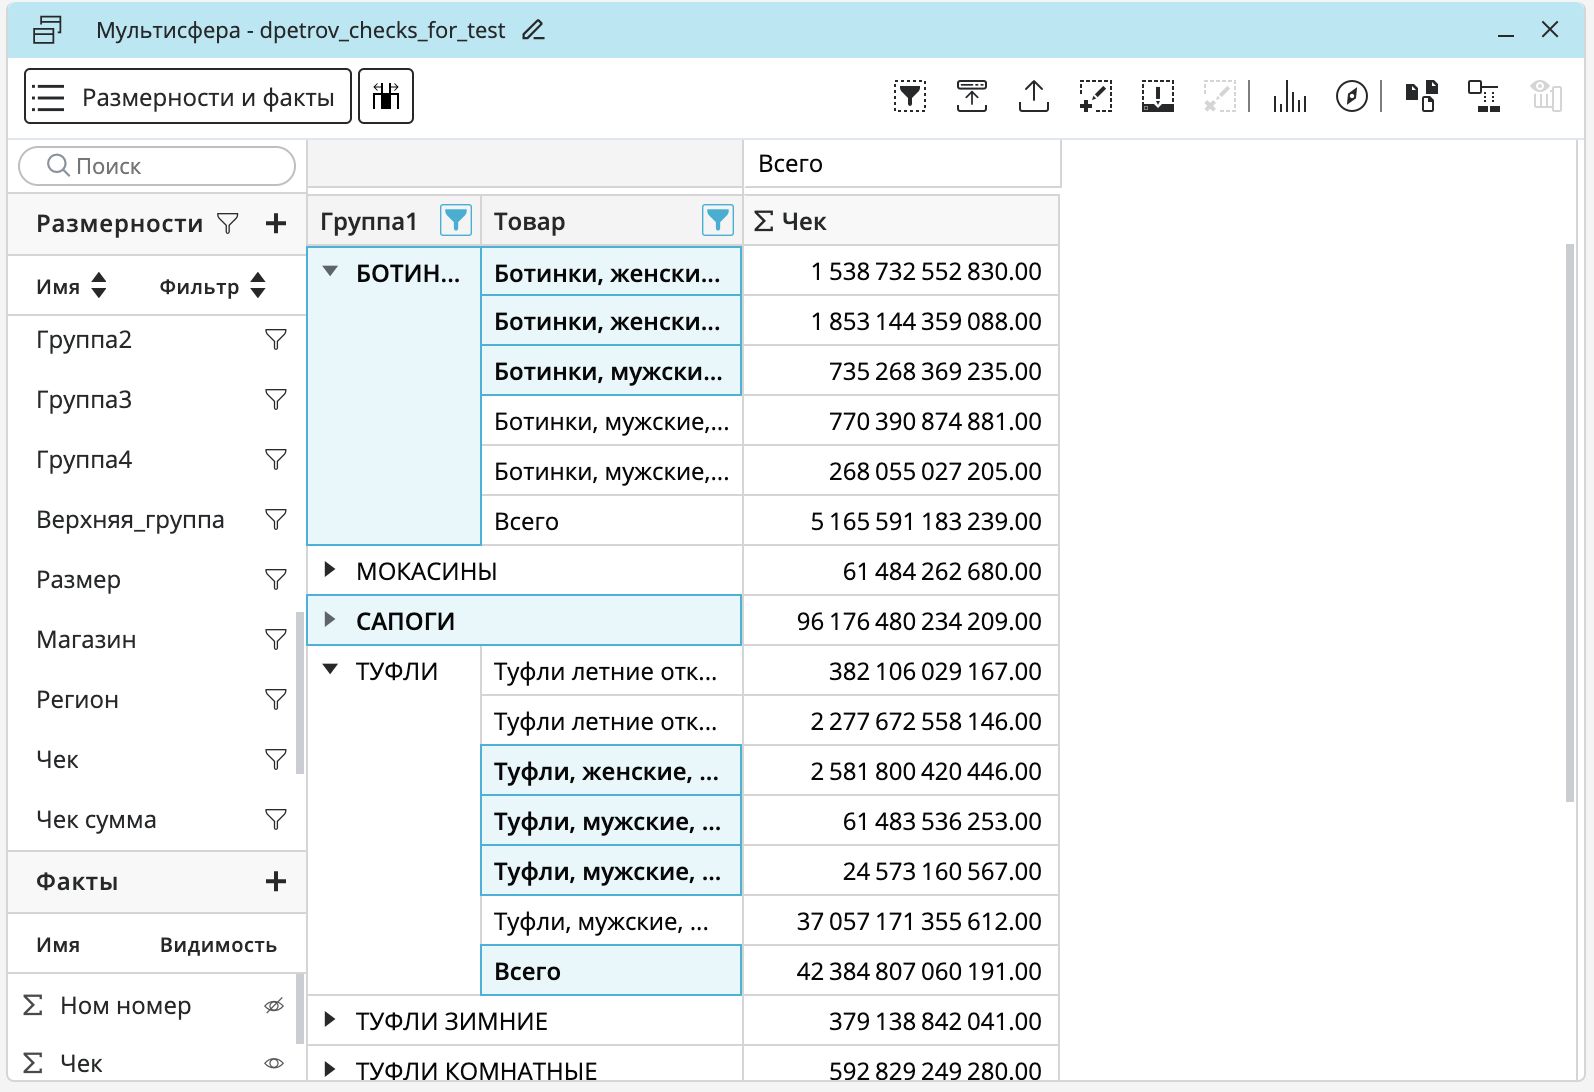The height and width of the screenshot is (1092, 1594).
Task: Click the upload export arrow icon
Action: [1033, 96]
